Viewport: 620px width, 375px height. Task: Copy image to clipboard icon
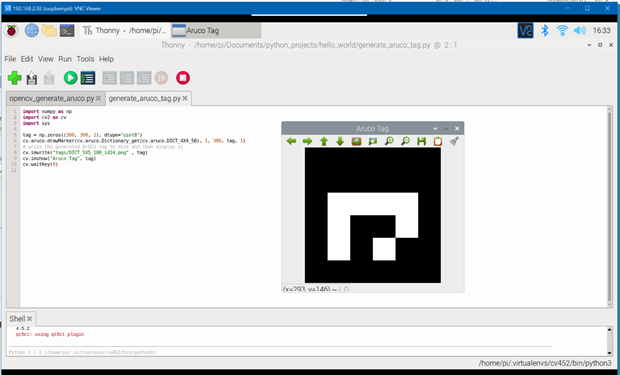point(438,141)
